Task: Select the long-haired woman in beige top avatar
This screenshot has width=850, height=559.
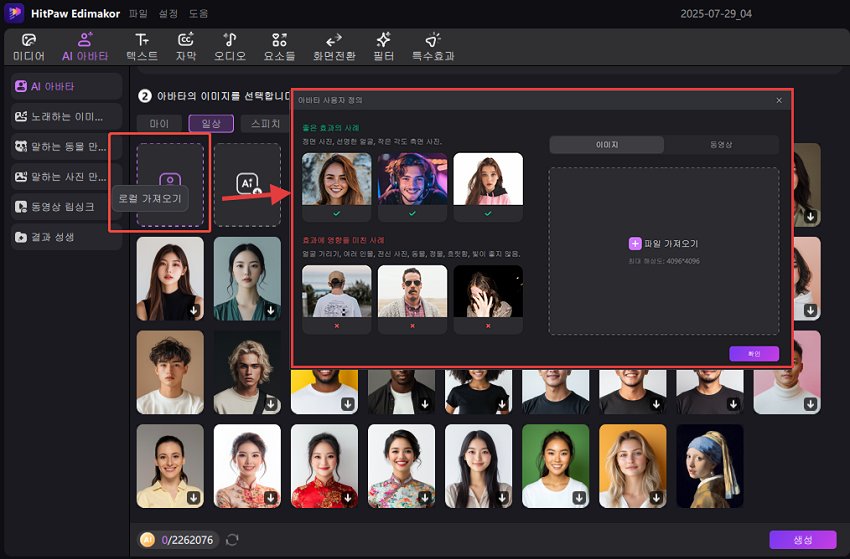Action: (x=478, y=466)
